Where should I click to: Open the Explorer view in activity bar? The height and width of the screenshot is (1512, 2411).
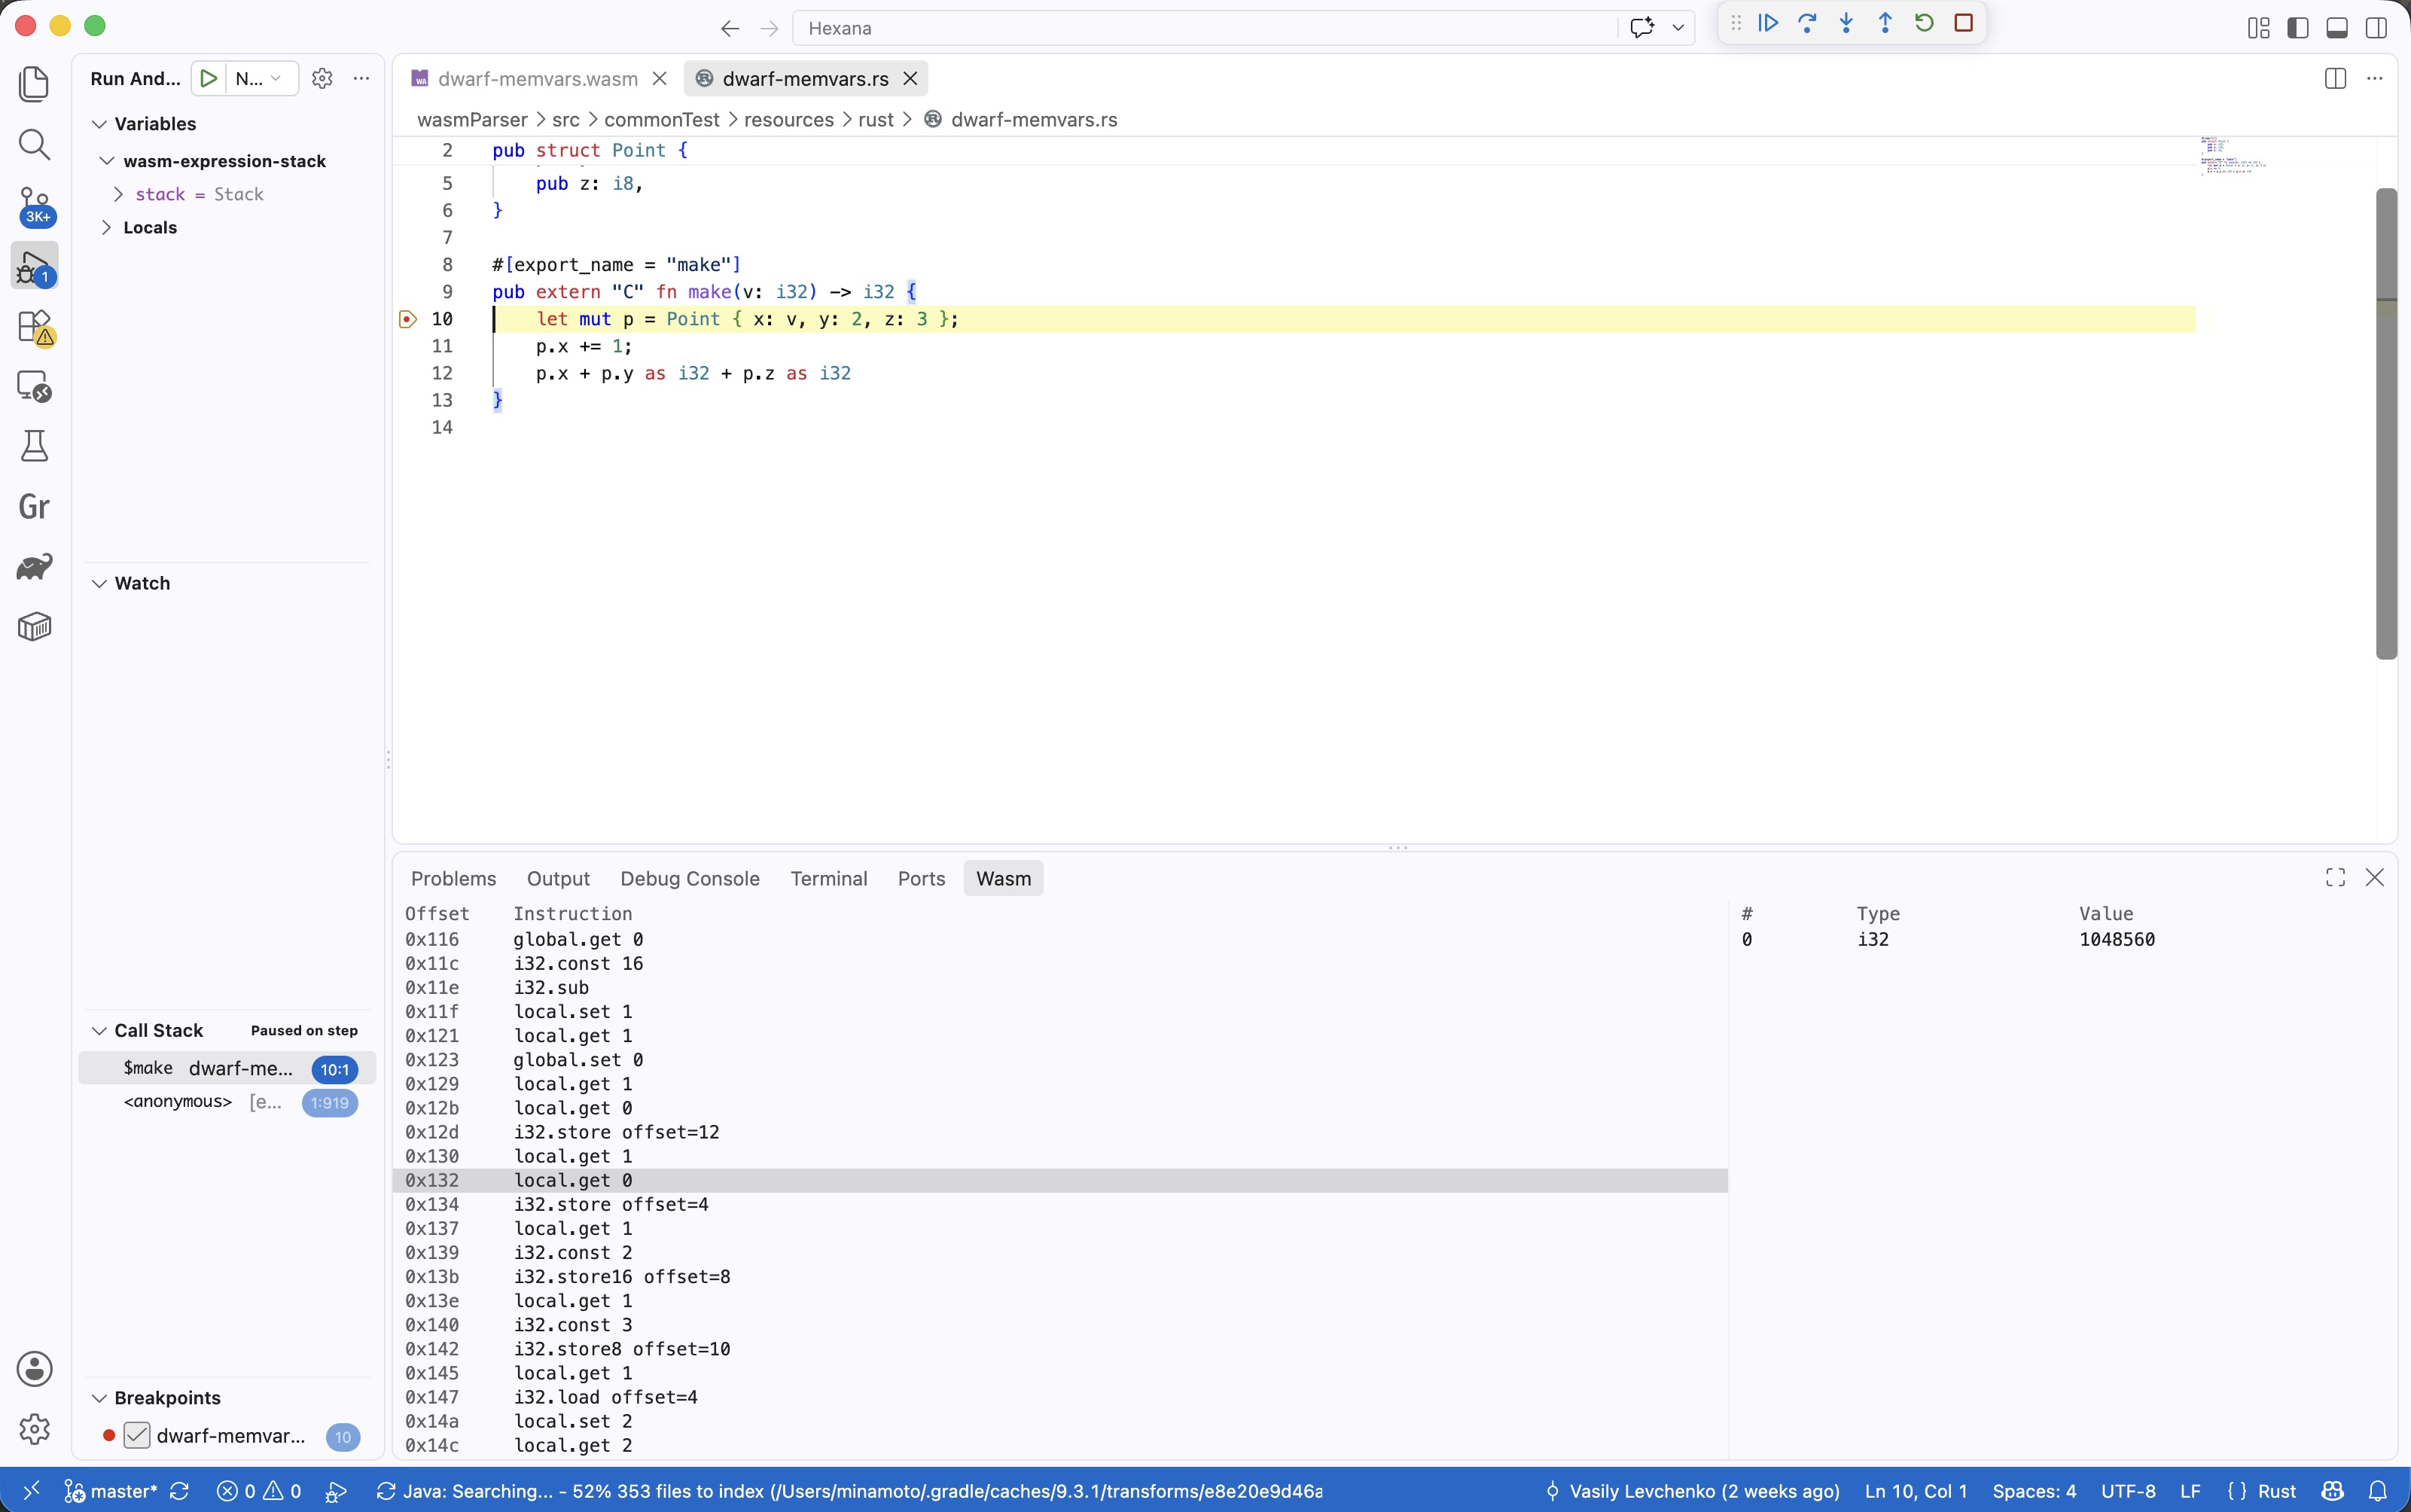tap(35, 84)
